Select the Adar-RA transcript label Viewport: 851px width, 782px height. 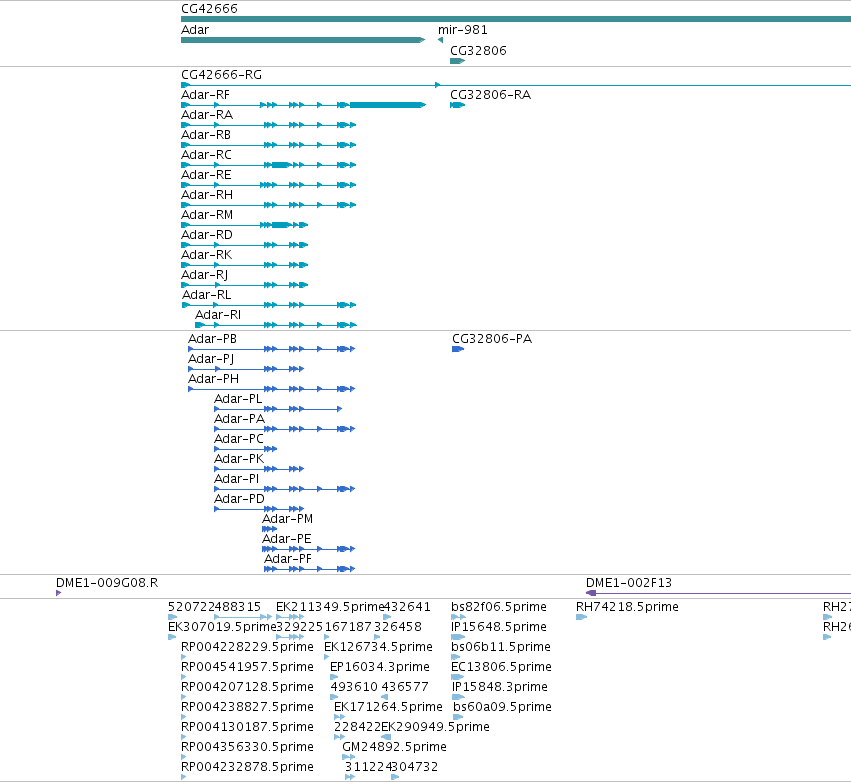(x=207, y=115)
